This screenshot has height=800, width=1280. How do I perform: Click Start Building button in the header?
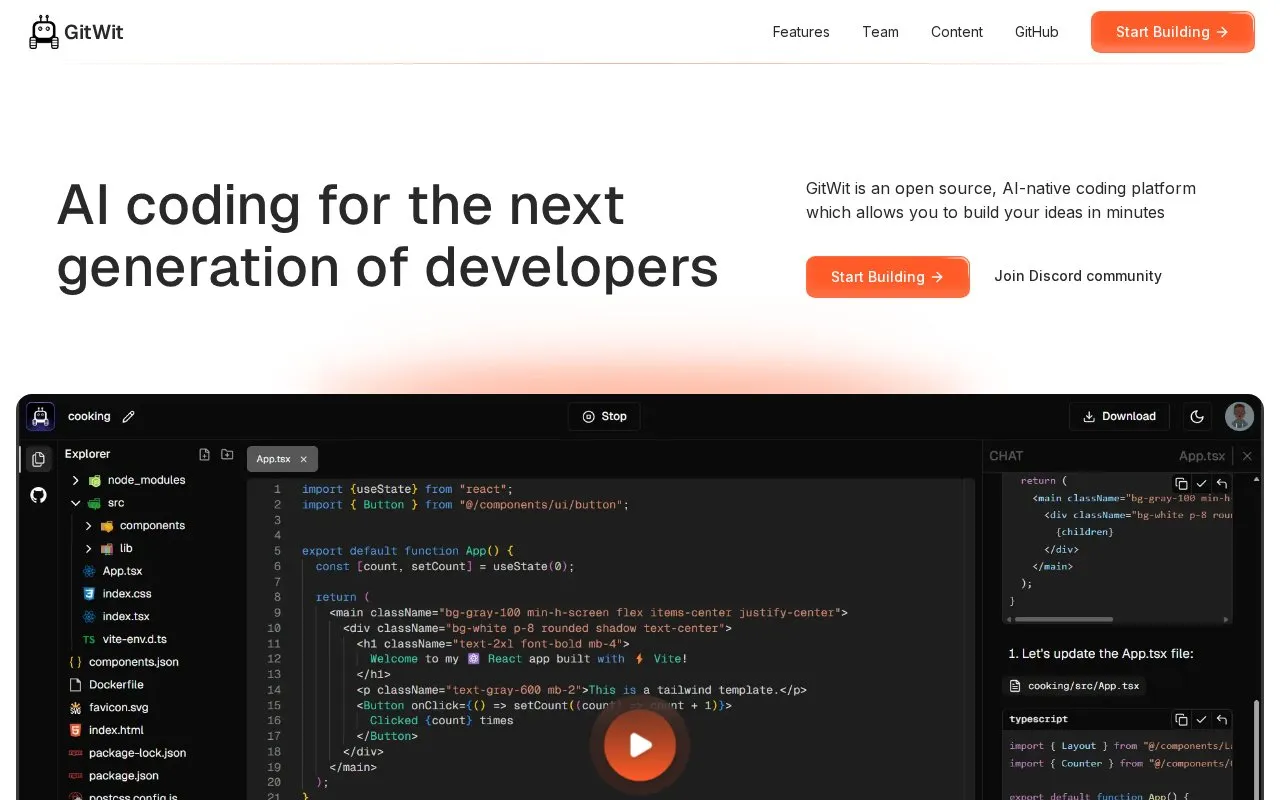point(1172,32)
